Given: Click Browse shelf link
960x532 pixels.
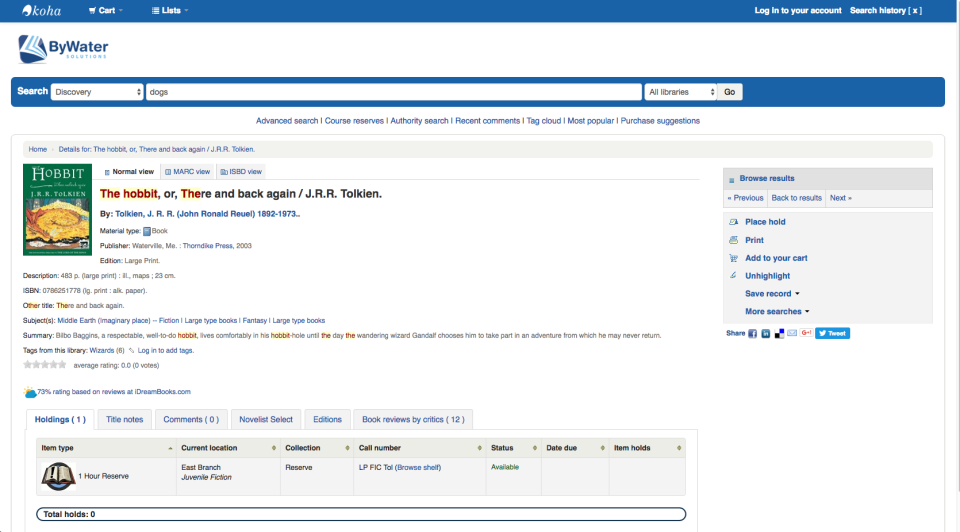Looking at the screenshot, I should [x=418, y=468].
